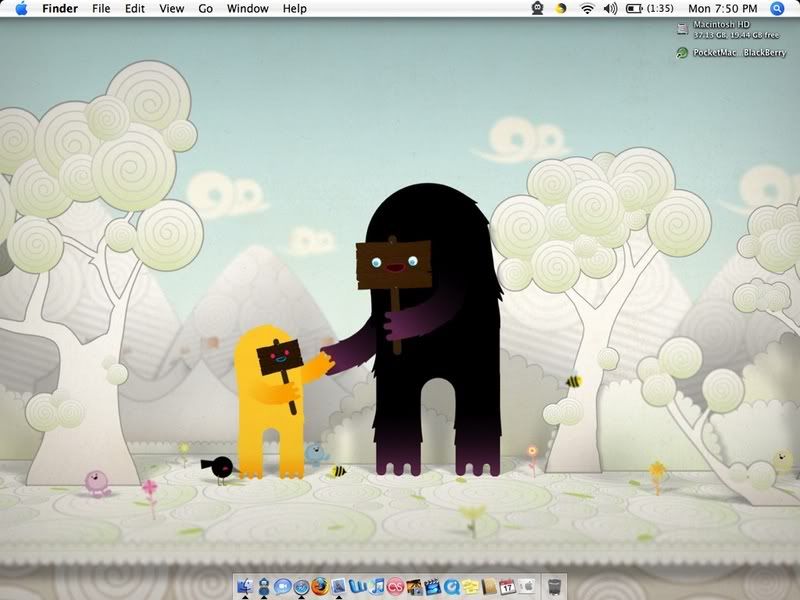Open Stickies from the dock

[469, 587]
